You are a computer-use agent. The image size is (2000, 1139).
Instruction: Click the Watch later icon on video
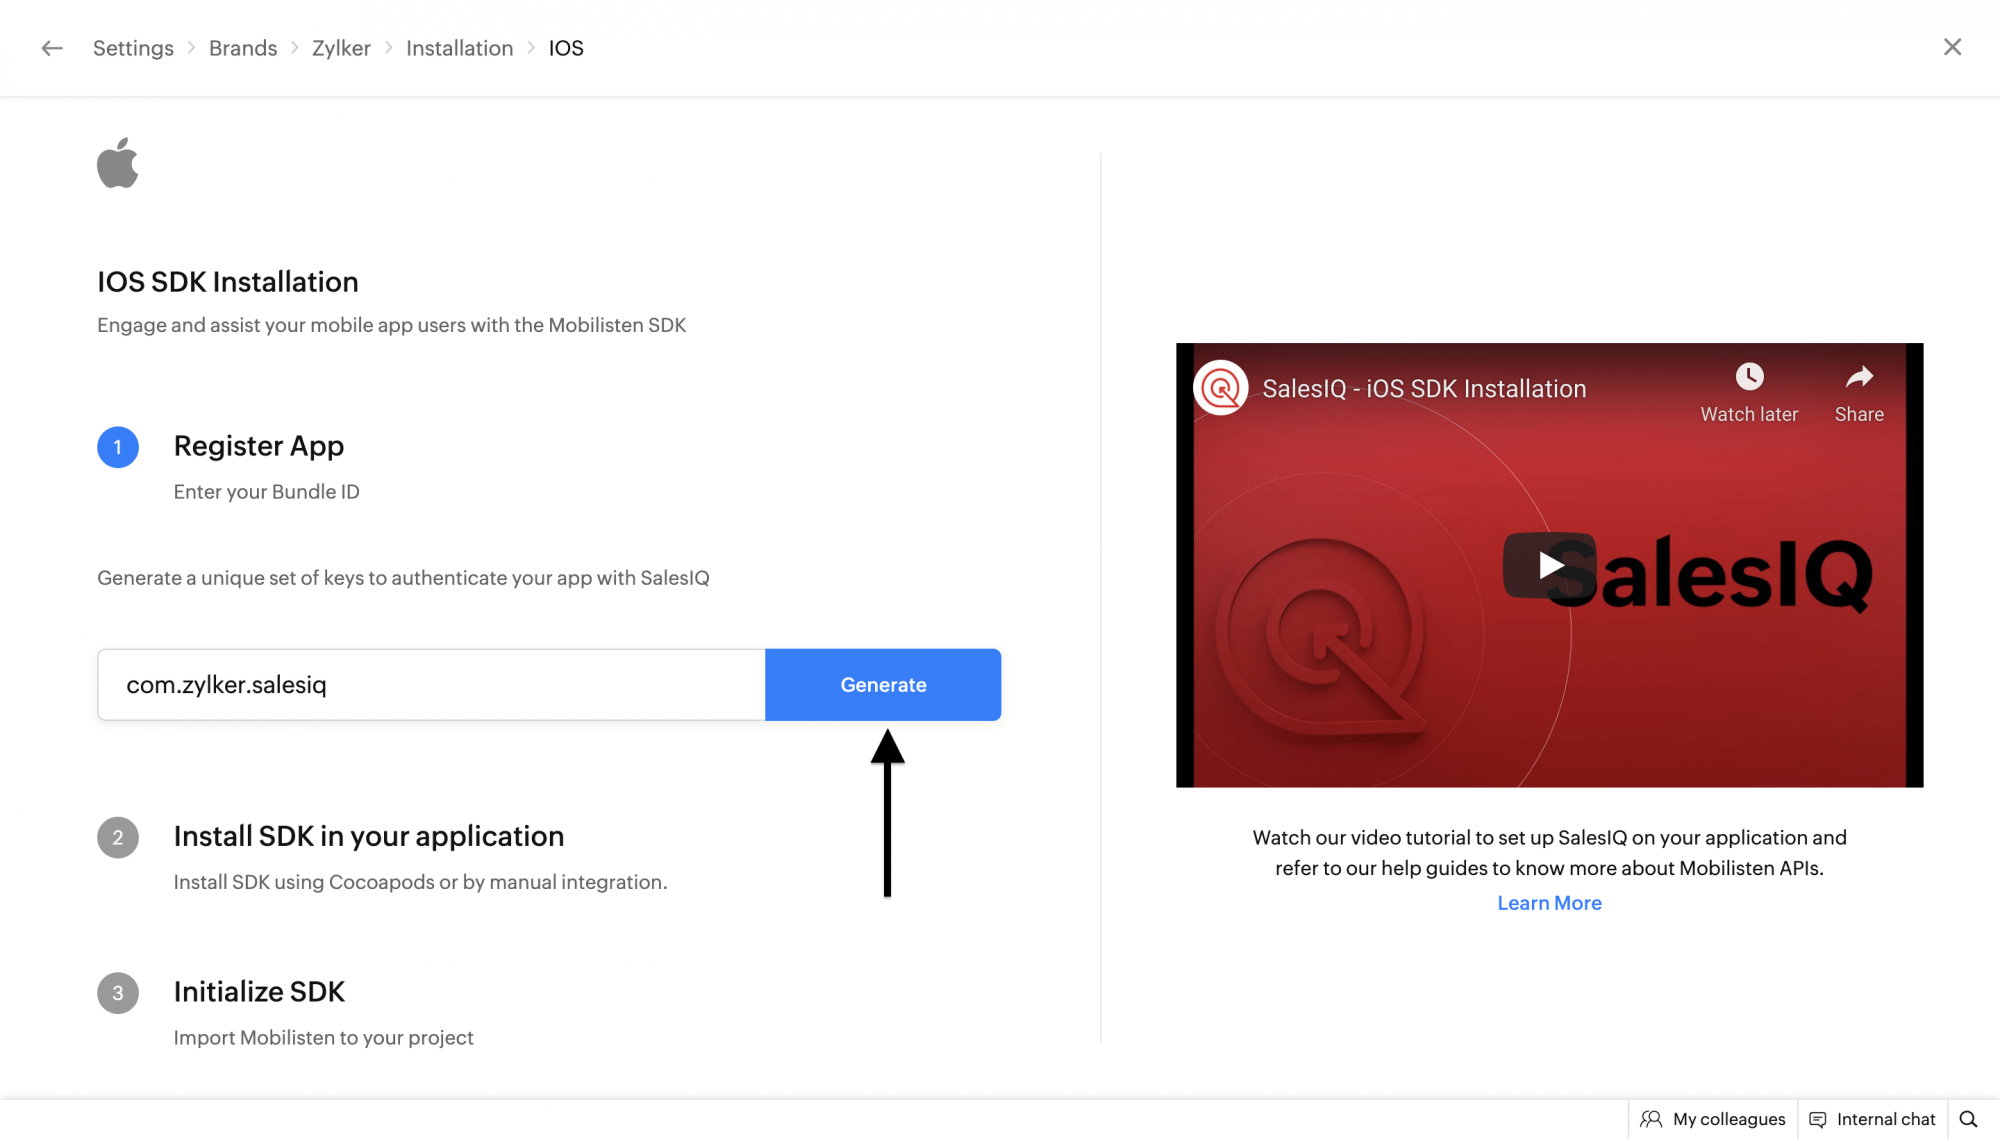(x=1747, y=376)
